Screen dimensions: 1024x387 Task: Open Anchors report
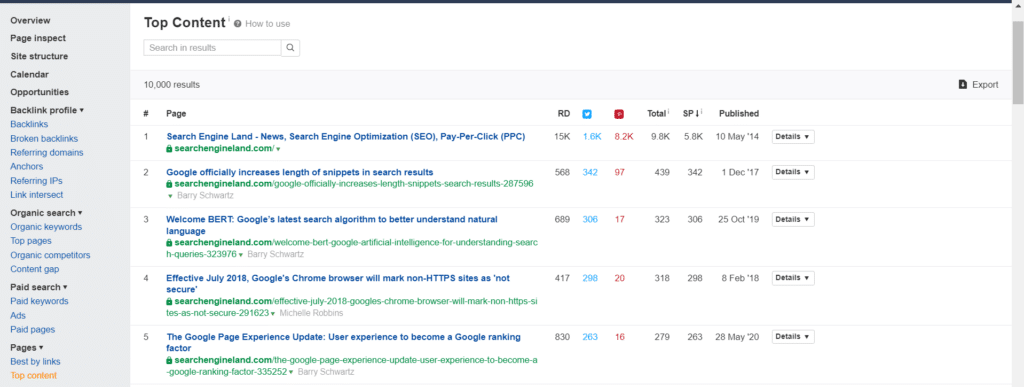[x=27, y=167]
